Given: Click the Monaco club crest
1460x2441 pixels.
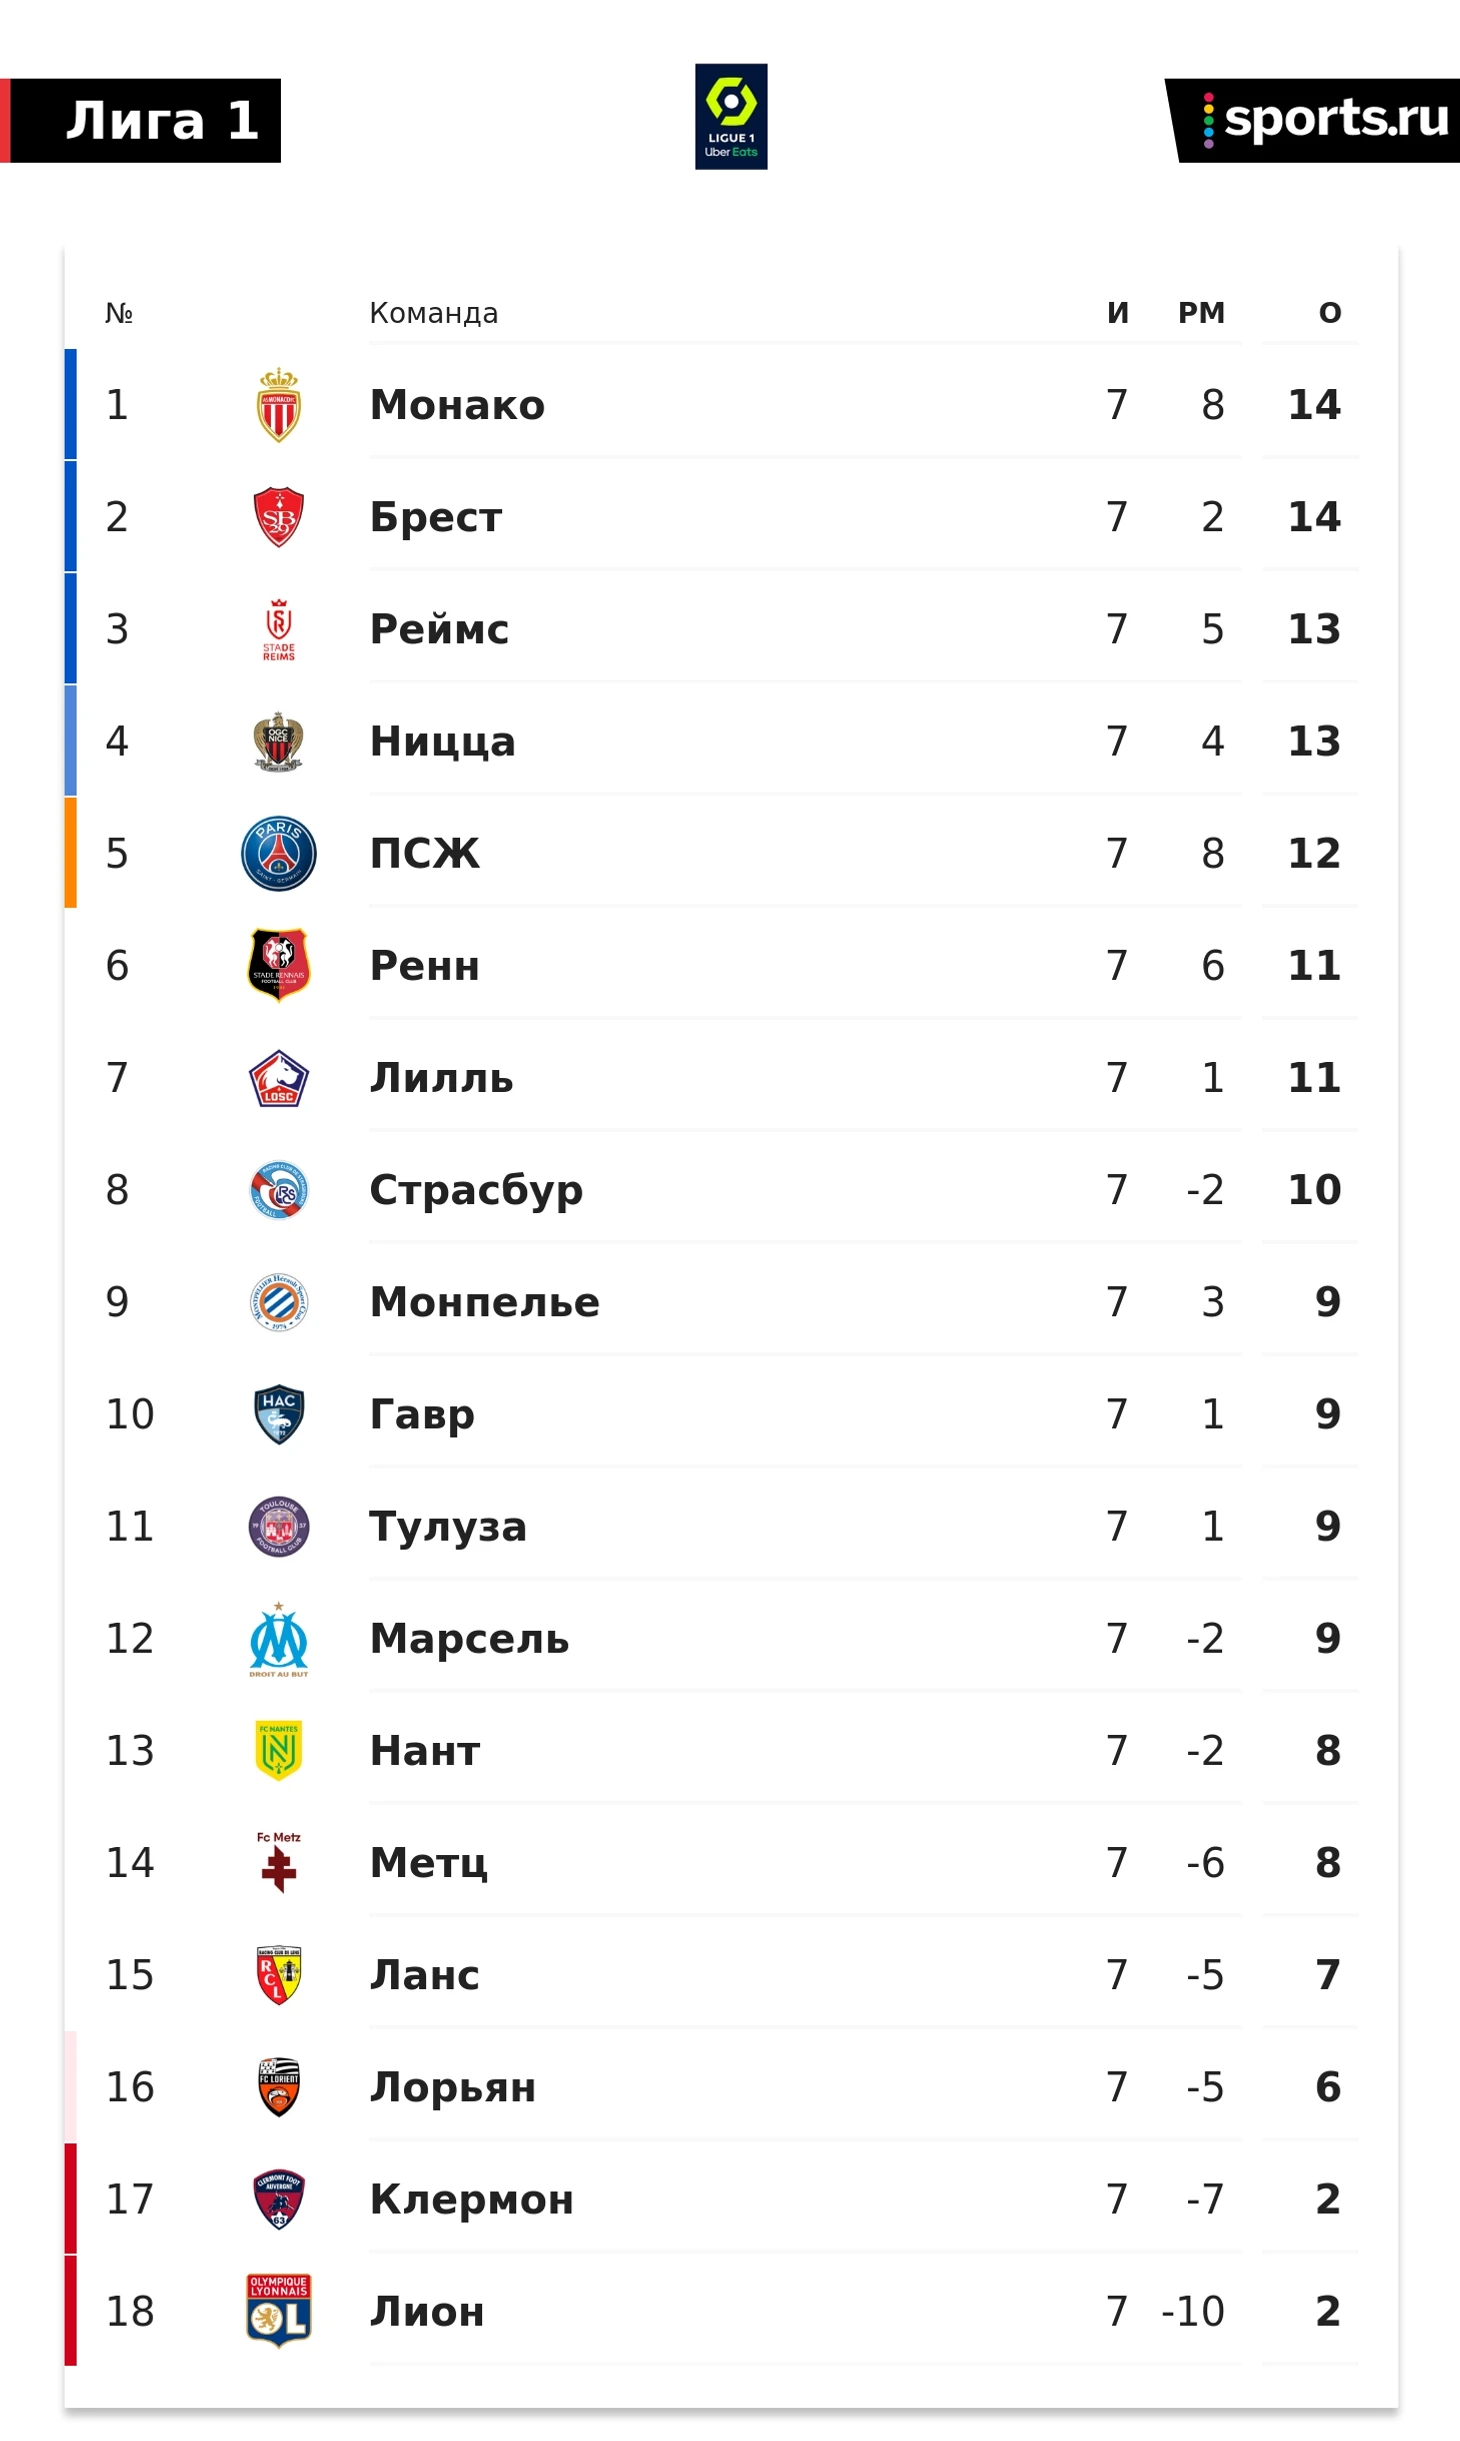Looking at the screenshot, I should tap(279, 405).
